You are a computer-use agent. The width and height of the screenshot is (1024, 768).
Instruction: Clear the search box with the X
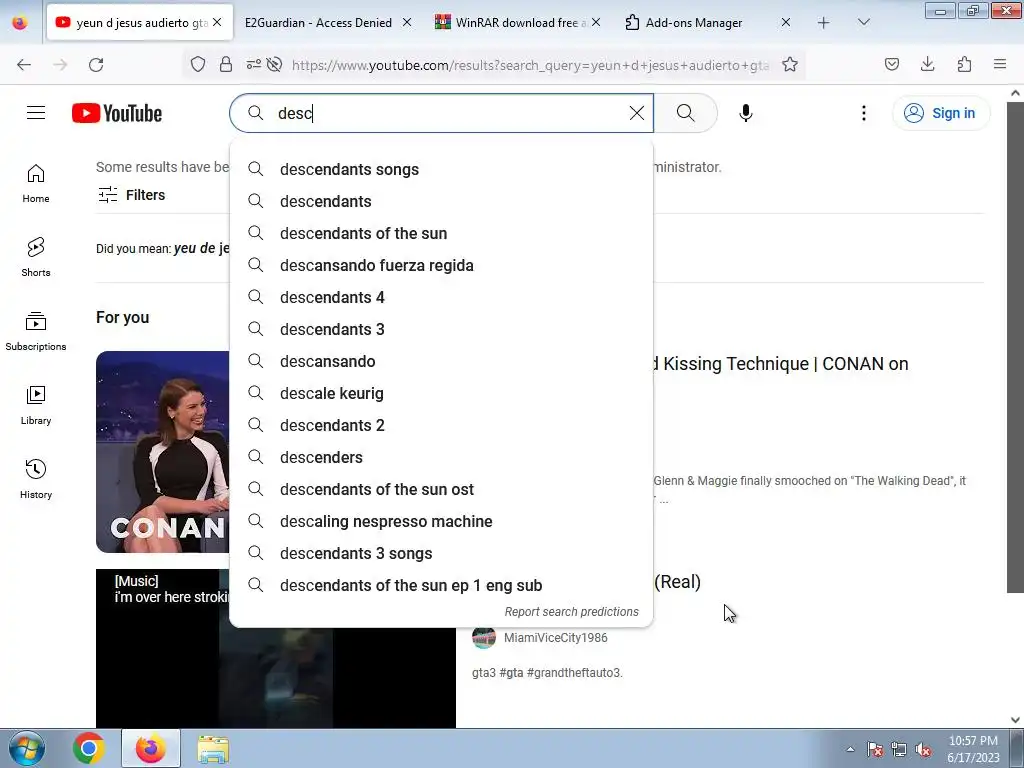tap(637, 113)
